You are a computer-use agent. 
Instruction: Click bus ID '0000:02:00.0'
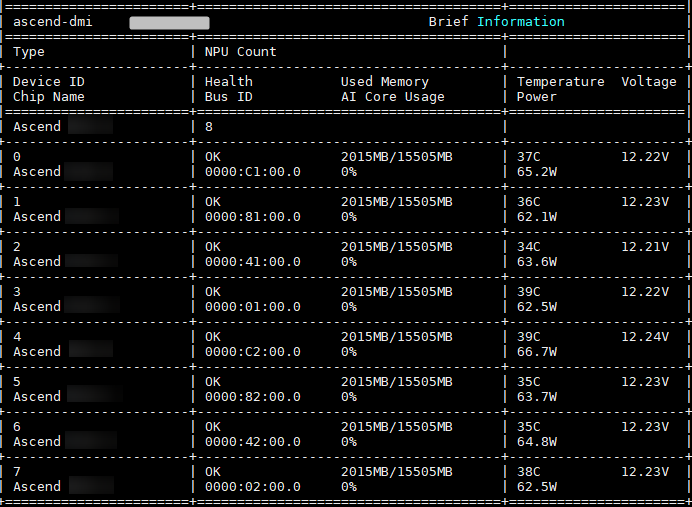tap(252, 487)
